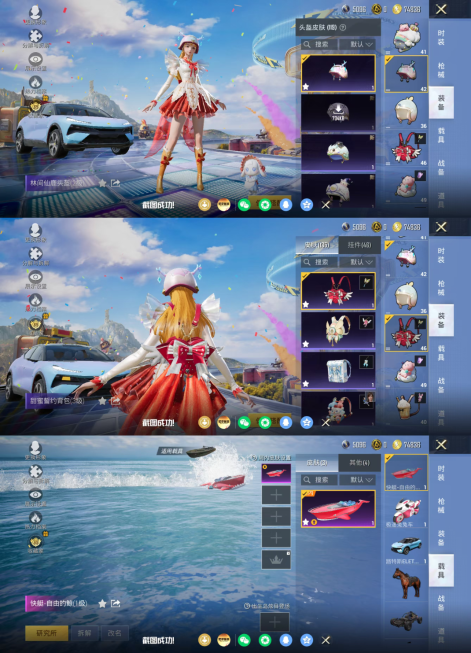Expand 默认 sort dropdown in helmet skin panel

point(357,44)
